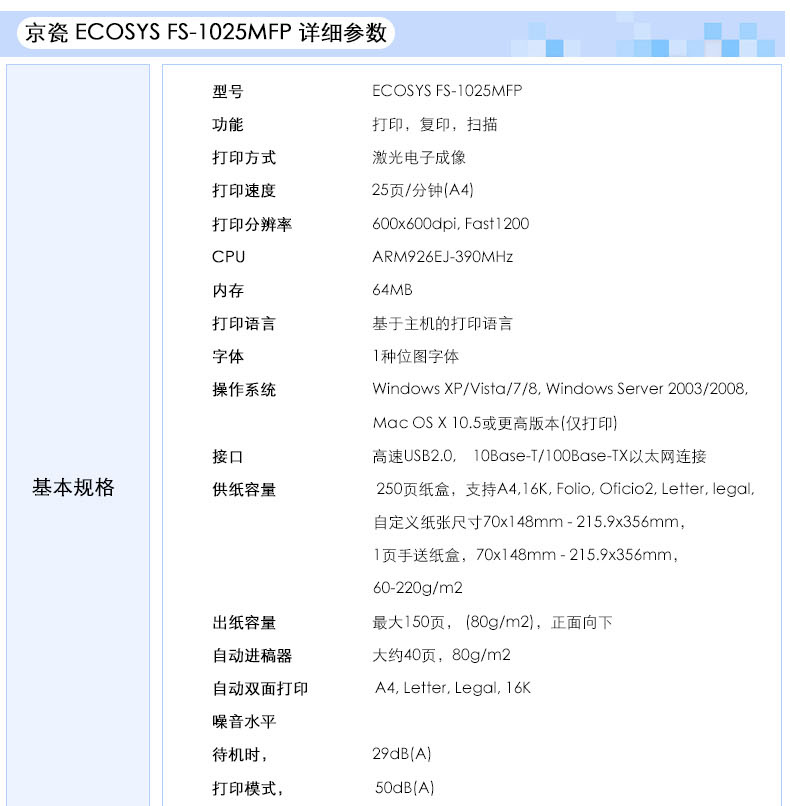Image resolution: width=790 pixels, height=806 pixels.
Task: Select the 激光电子成像 print method value
Action: [x=419, y=158]
